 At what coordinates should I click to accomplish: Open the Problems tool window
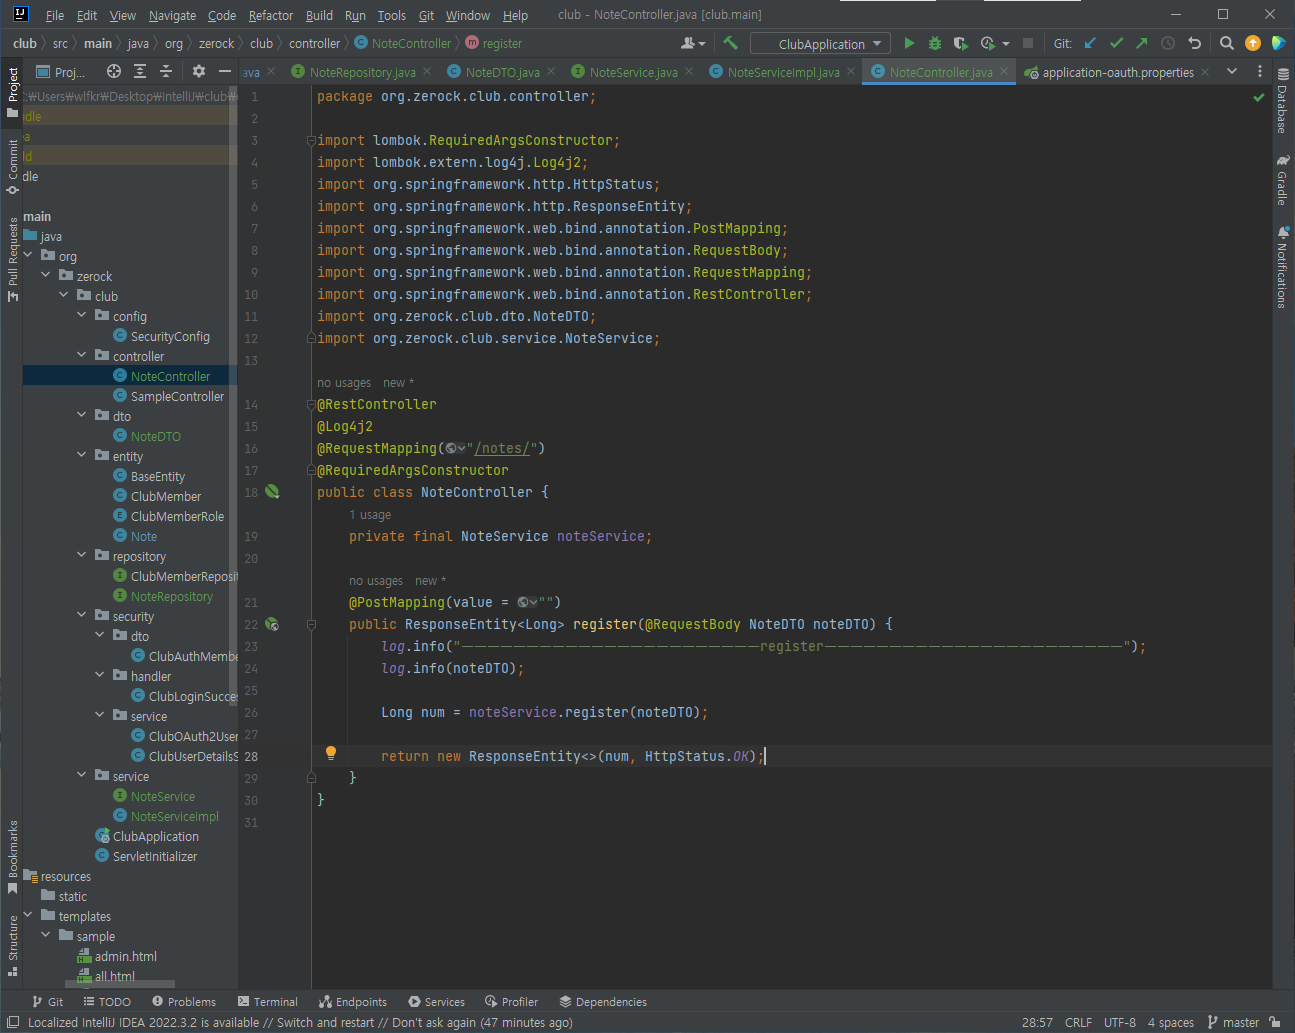tap(184, 1001)
